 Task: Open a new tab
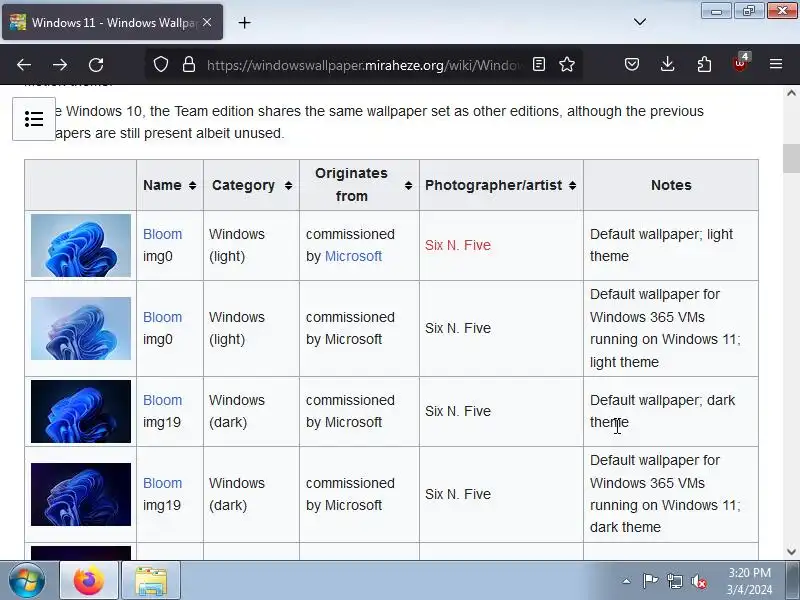[244, 22]
